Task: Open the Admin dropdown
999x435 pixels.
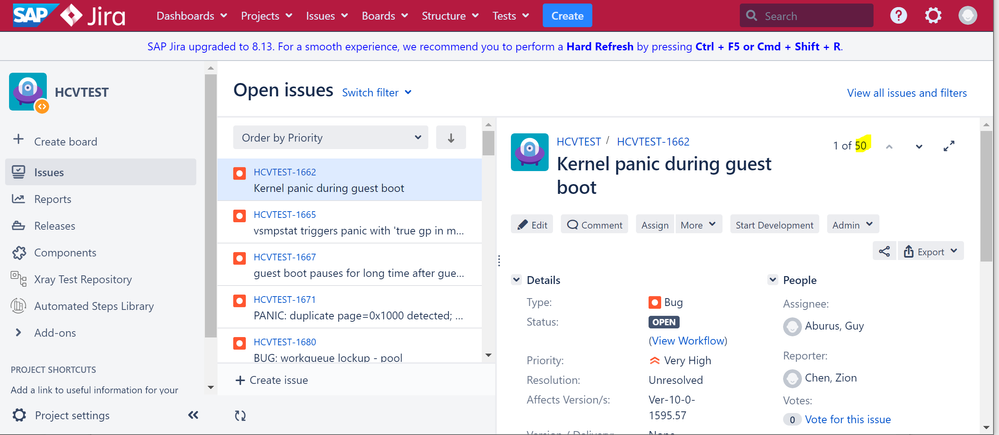Action: point(852,225)
